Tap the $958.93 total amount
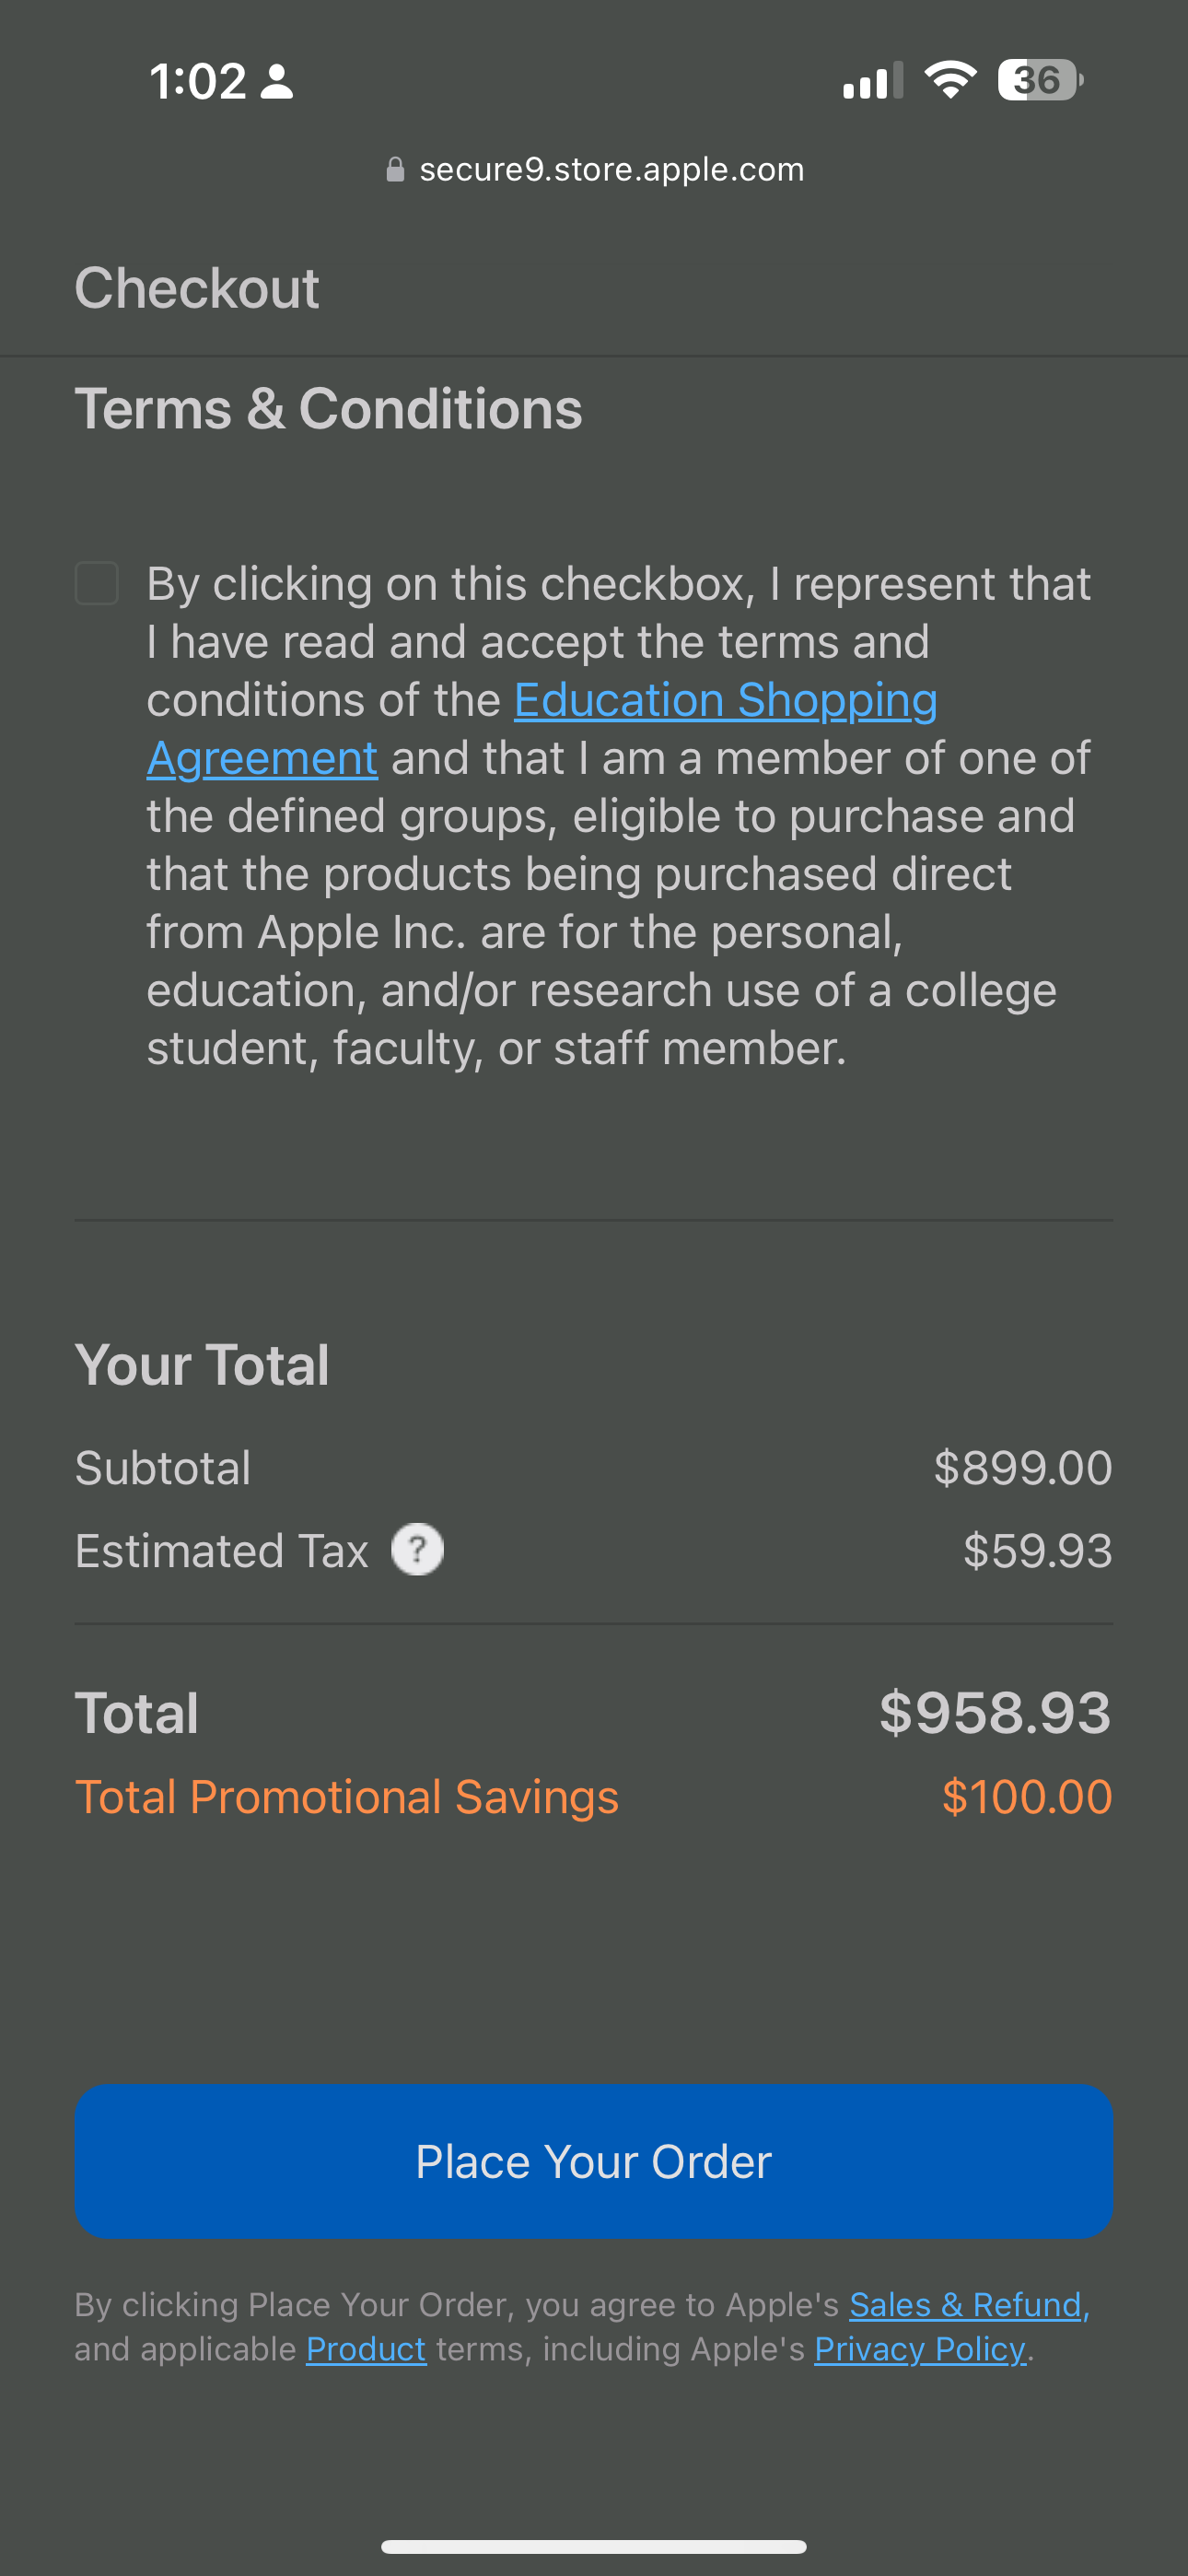 [x=995, y=1712]
